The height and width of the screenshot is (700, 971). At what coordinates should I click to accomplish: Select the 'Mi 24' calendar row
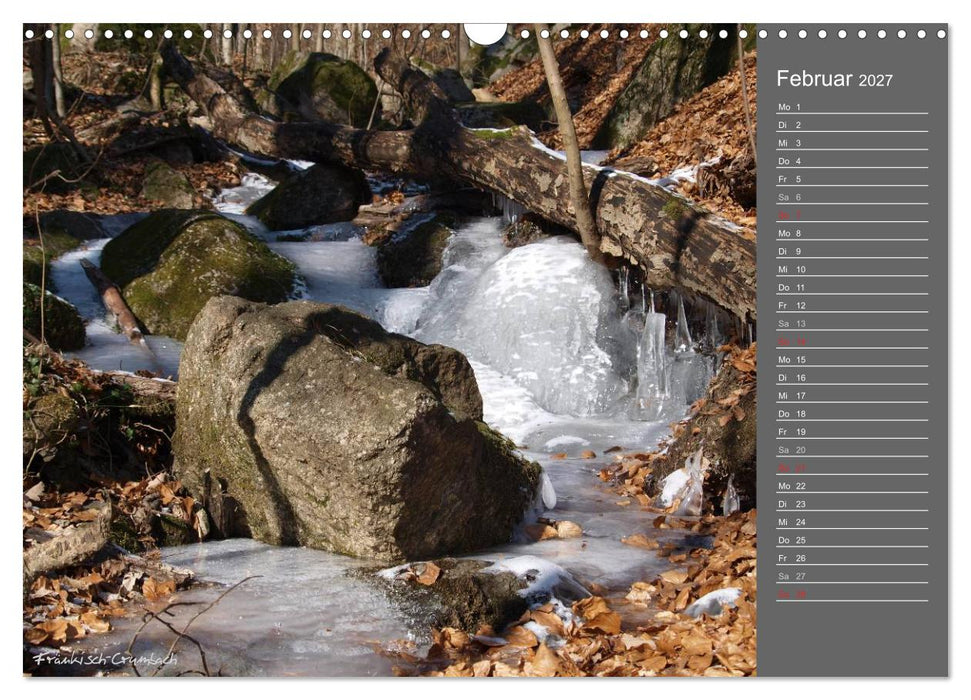(852, 522)
